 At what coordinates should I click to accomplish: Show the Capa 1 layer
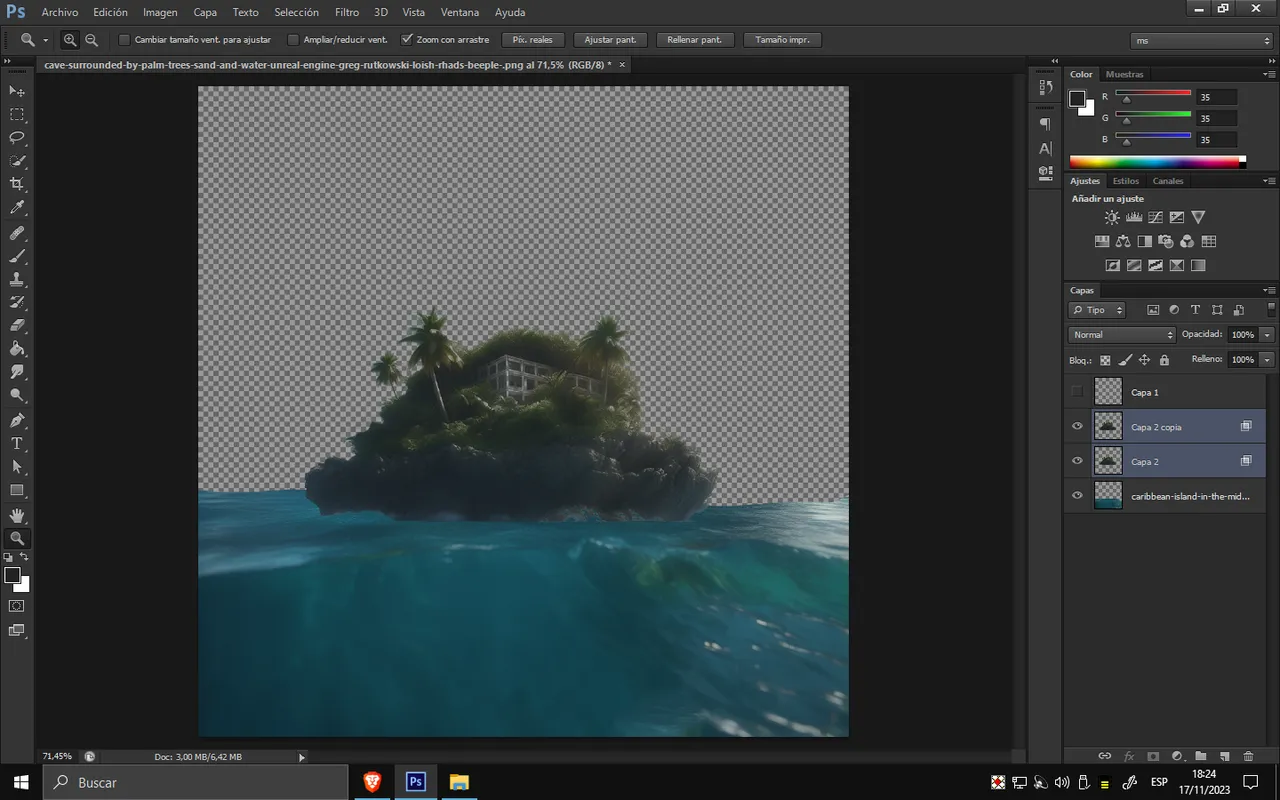1077,392
